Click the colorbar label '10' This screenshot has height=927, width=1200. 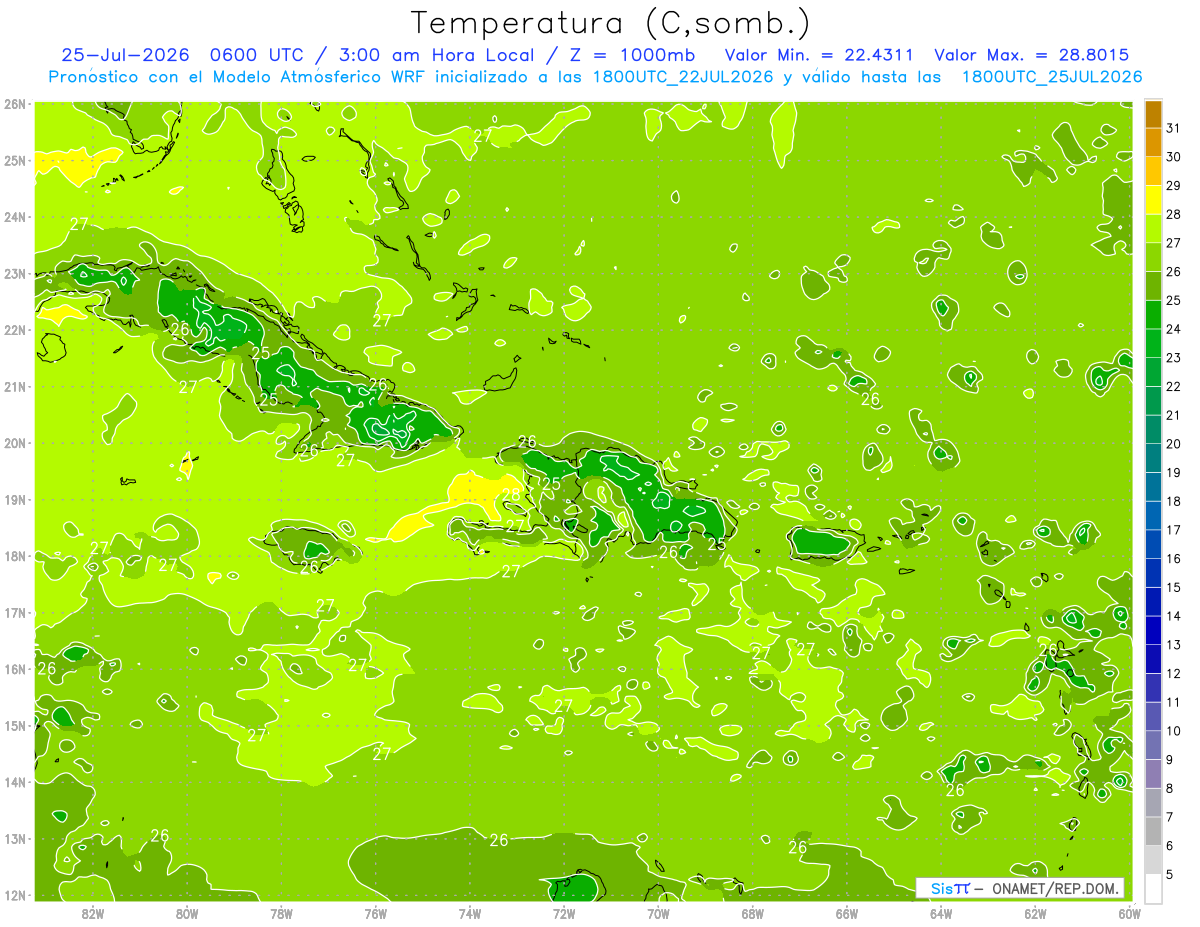point(1173,731)
